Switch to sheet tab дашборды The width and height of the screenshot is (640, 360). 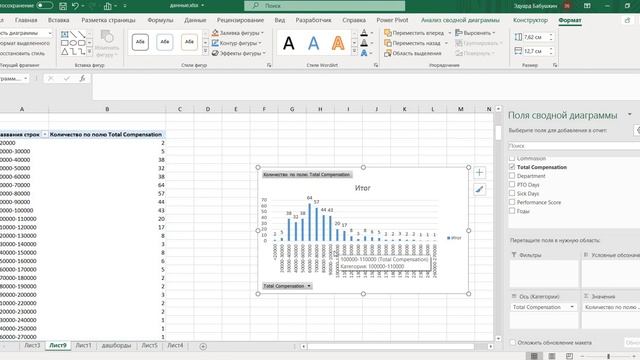[x=116, y=345]
